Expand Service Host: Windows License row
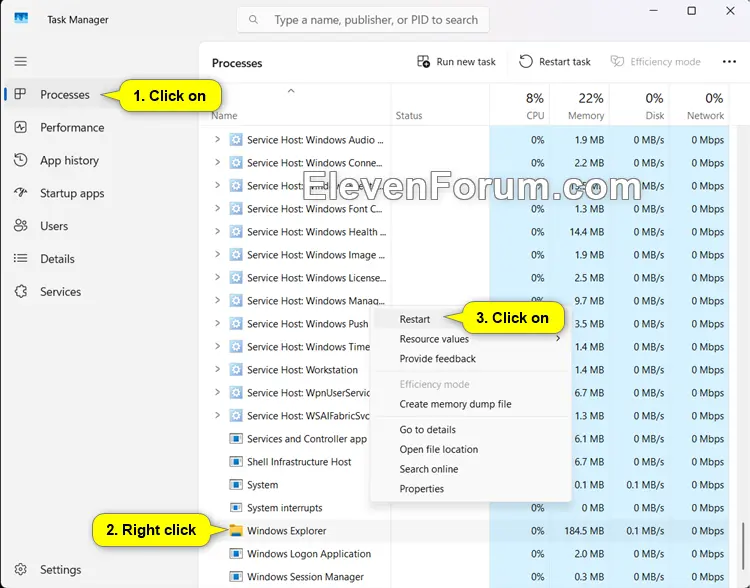750x588 pixels. point(218,277)
